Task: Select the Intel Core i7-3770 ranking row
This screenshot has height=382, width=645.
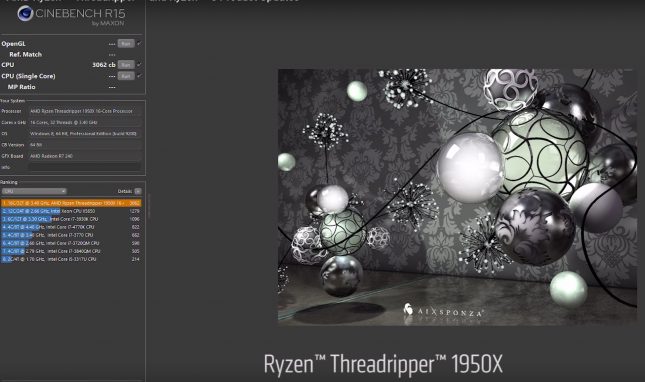Action: (71, 235)
